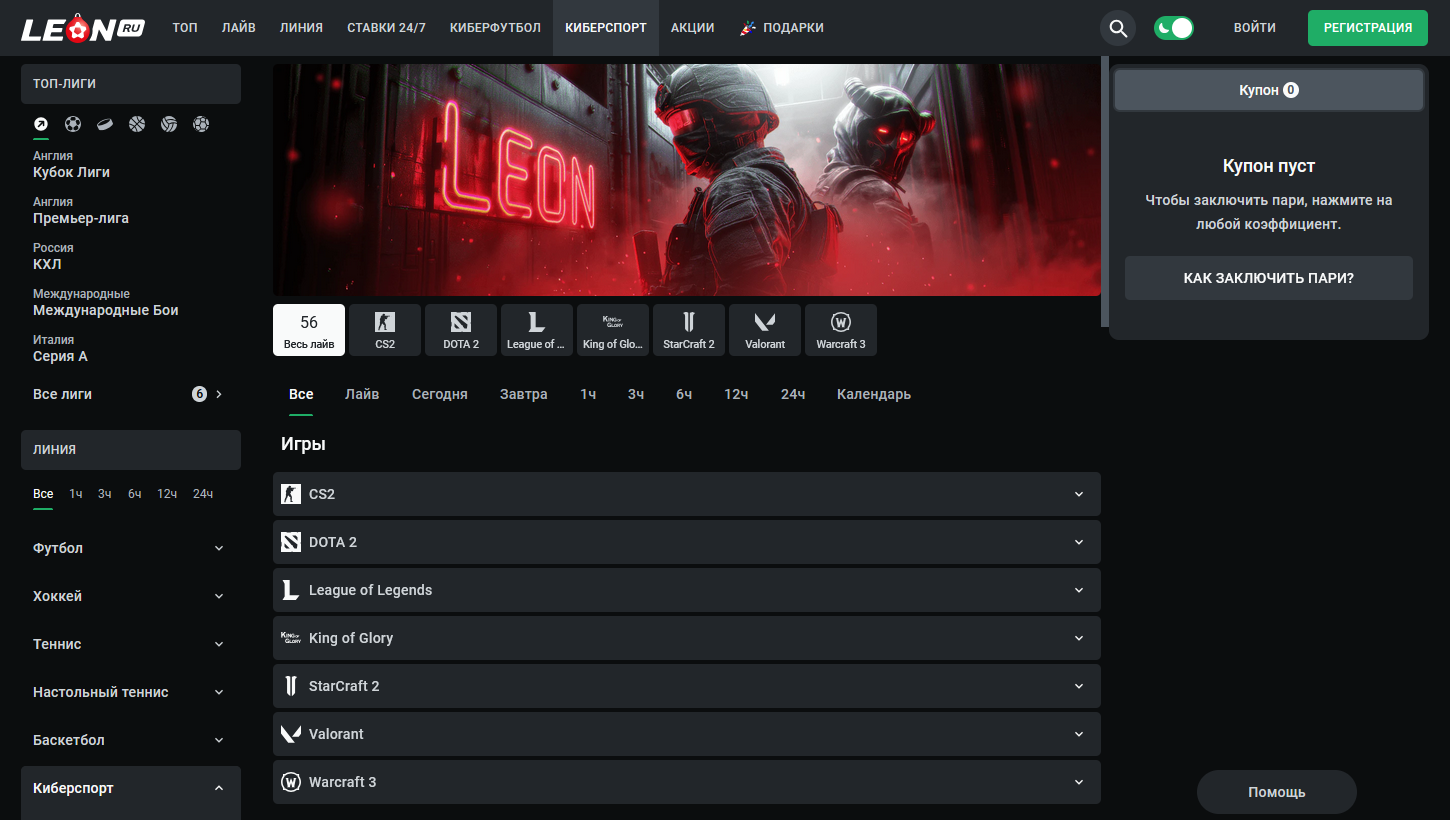Screen dimensions: 1450x820
Task: Open the League of Legends tile below banner
Action: pyautogui.click(x=537, y=330)
